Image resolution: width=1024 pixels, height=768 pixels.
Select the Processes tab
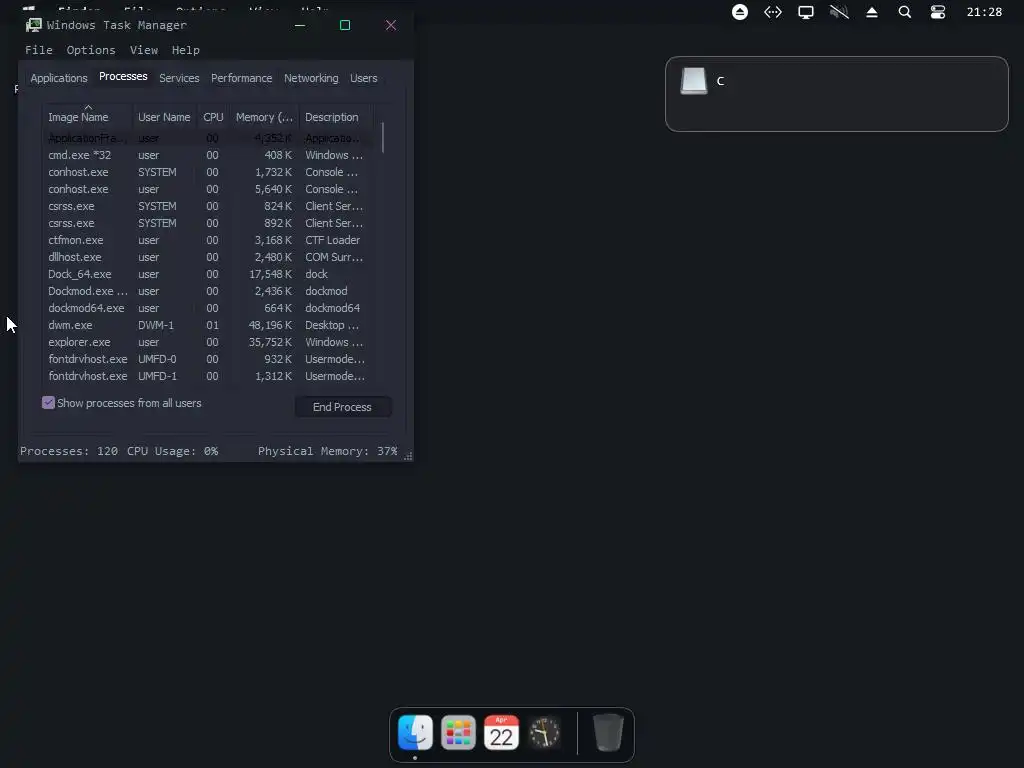click(123, 76)
